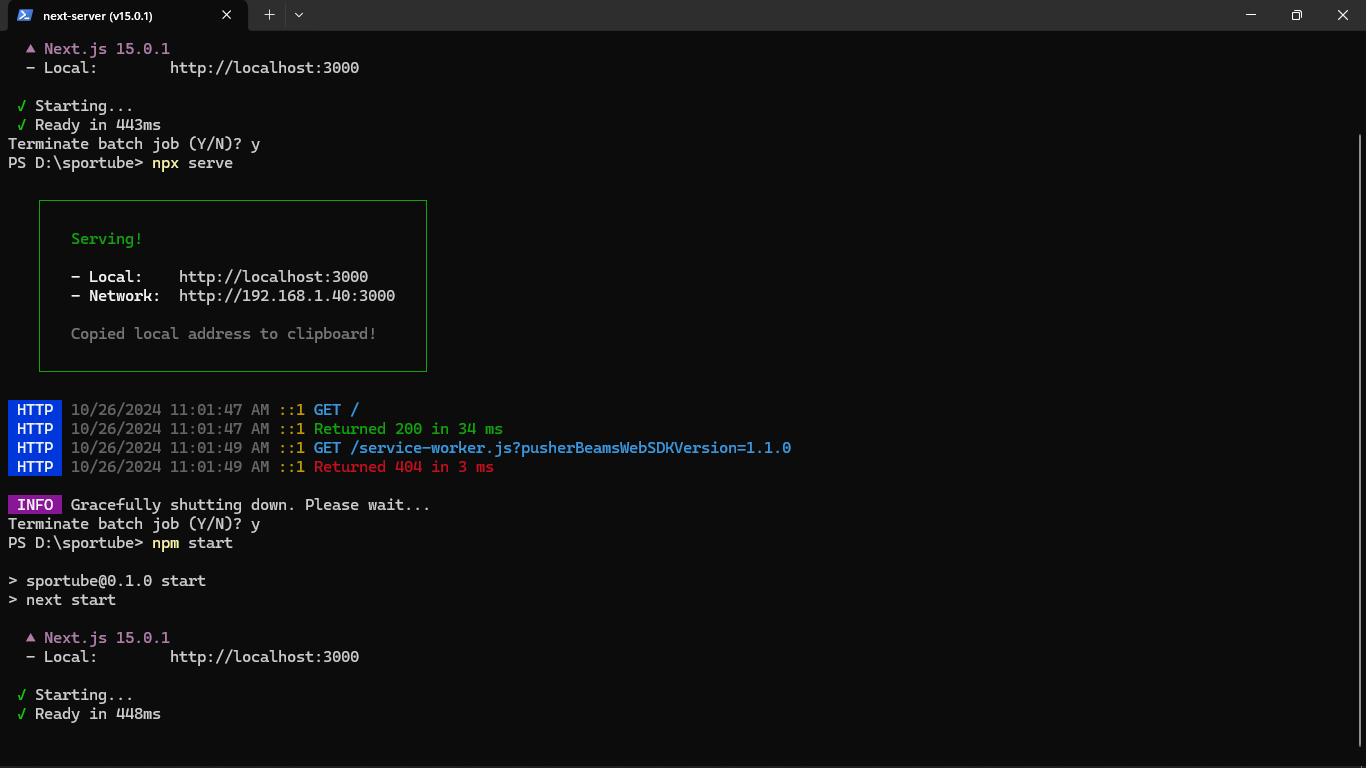Click the "Next.js 15.0.1" heading at the bottom
The height and width of the screenshot is (768, 1366).
pyautogui.click(x=107, y=638)
